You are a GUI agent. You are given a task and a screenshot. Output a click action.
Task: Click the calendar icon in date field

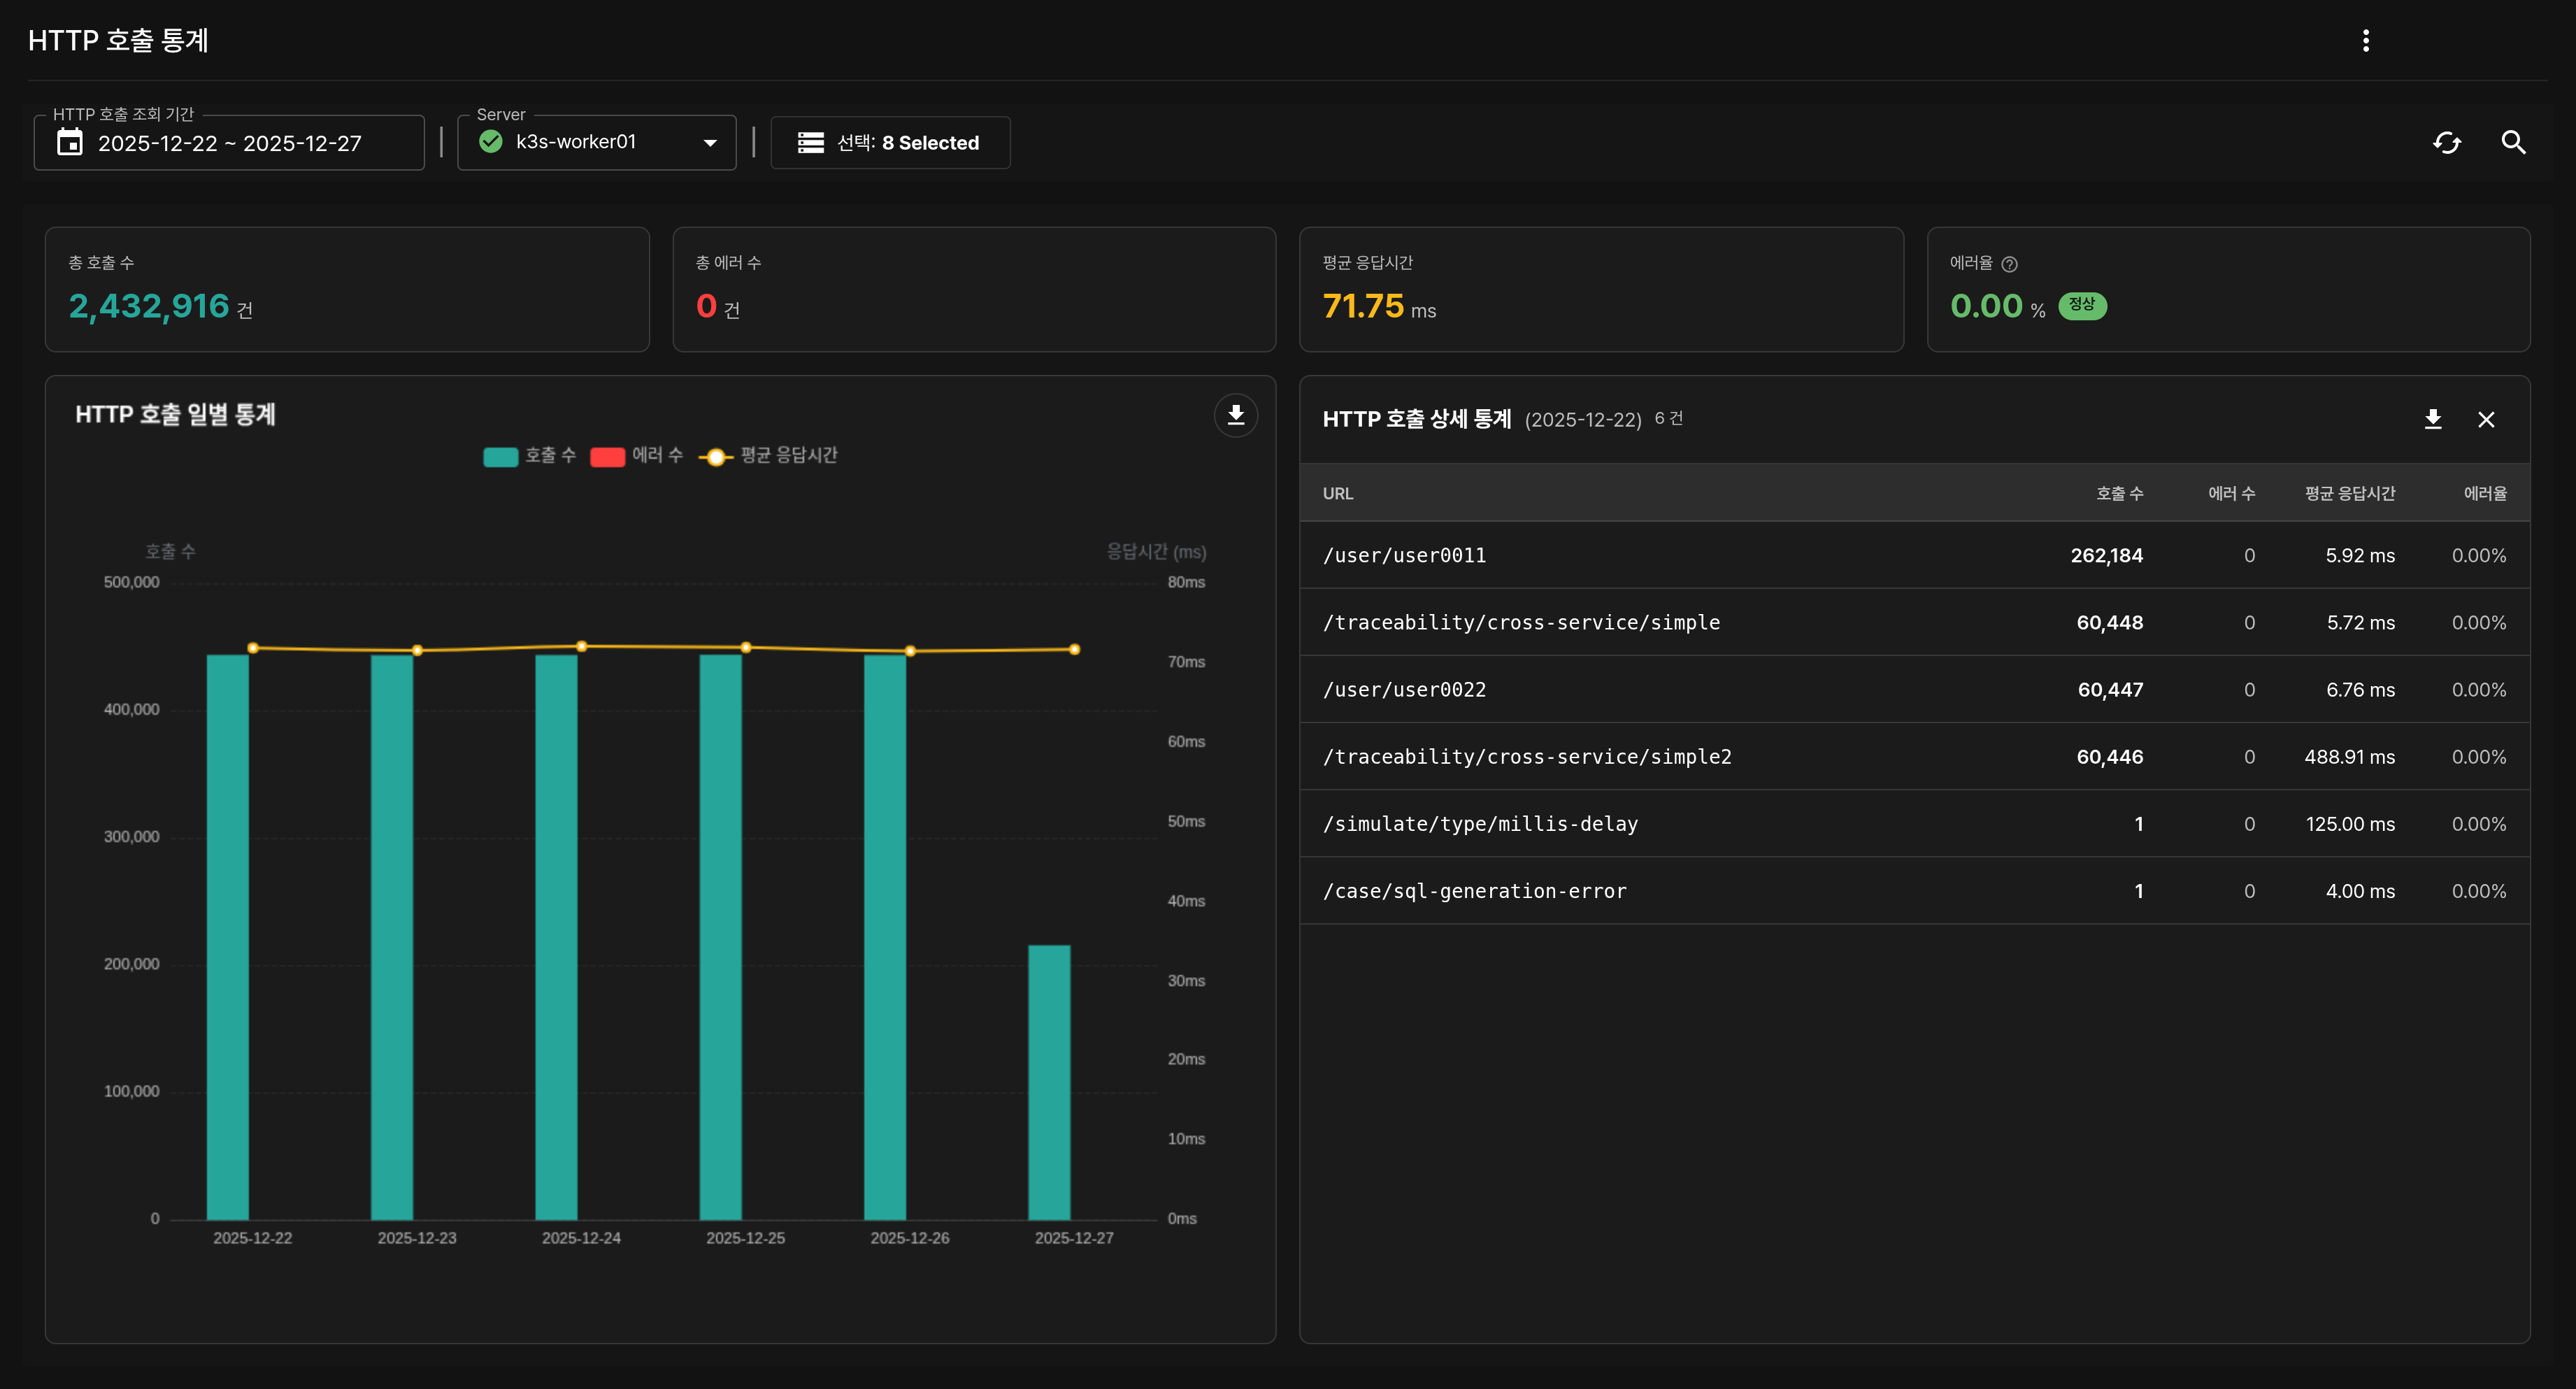coord(70,143)
